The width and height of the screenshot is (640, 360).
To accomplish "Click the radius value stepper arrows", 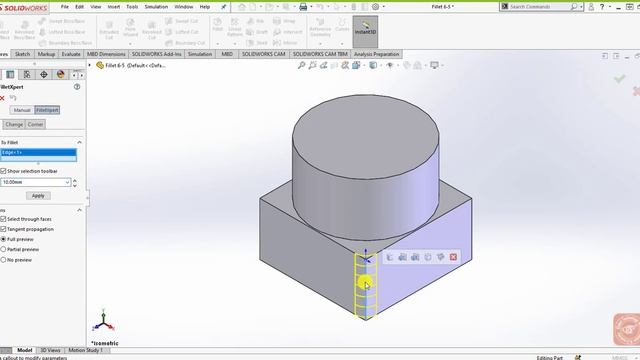I will [75, 182].
